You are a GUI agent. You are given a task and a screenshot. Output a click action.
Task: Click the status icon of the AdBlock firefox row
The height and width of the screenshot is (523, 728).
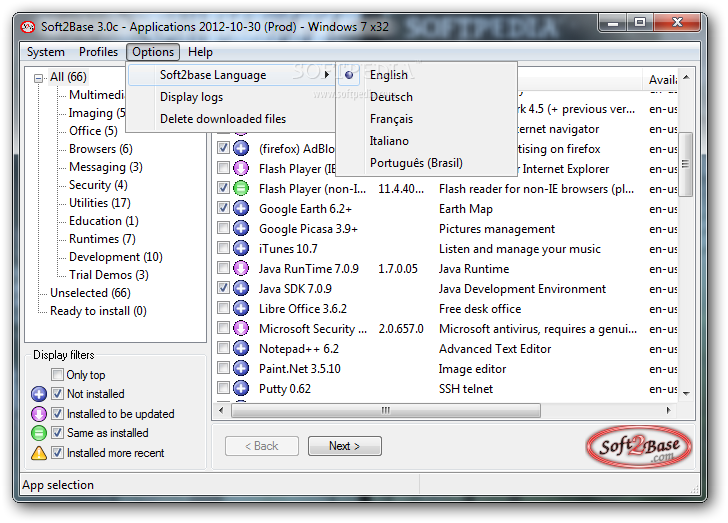pyautogui.click(x=240, y=149)
